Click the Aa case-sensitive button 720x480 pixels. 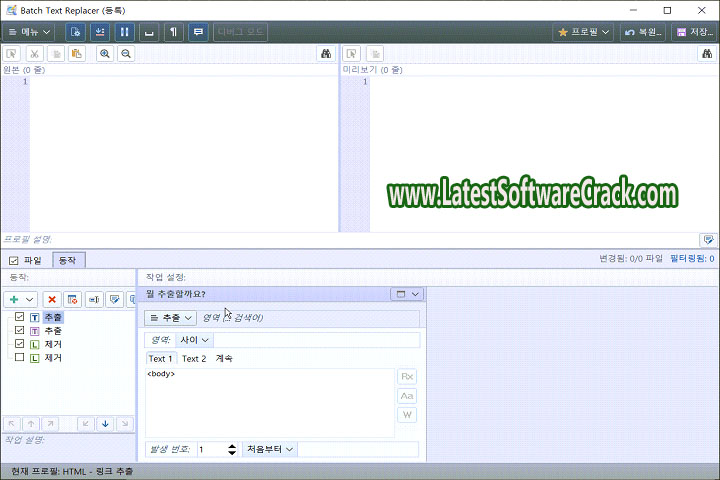407,396
